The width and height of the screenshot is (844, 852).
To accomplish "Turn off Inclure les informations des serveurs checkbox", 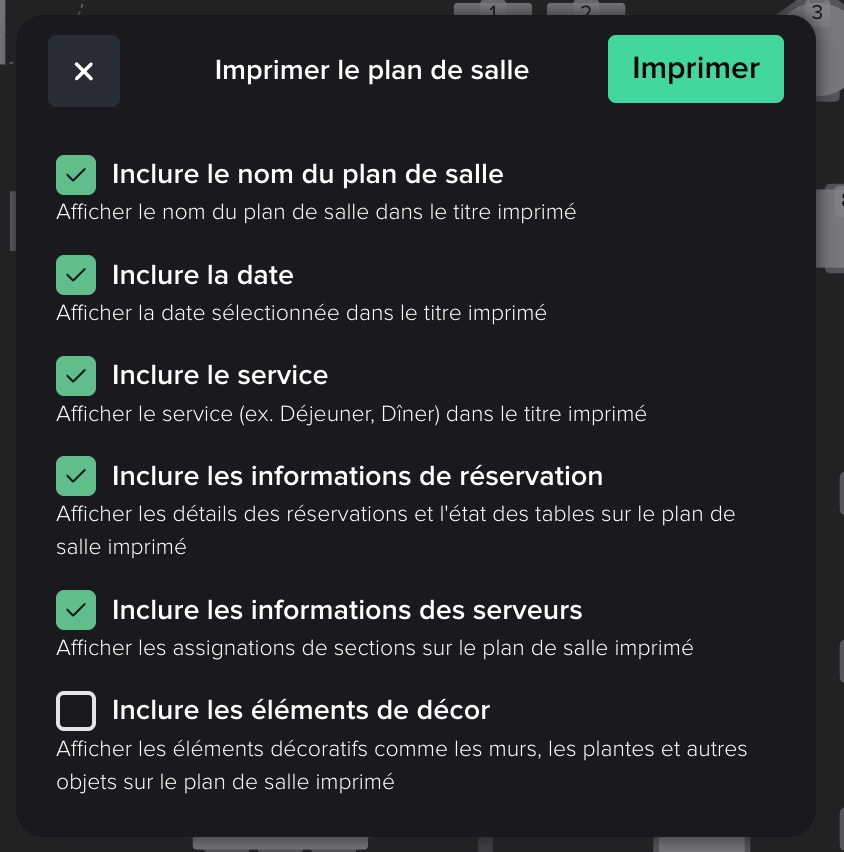I will tap(76, 610).
